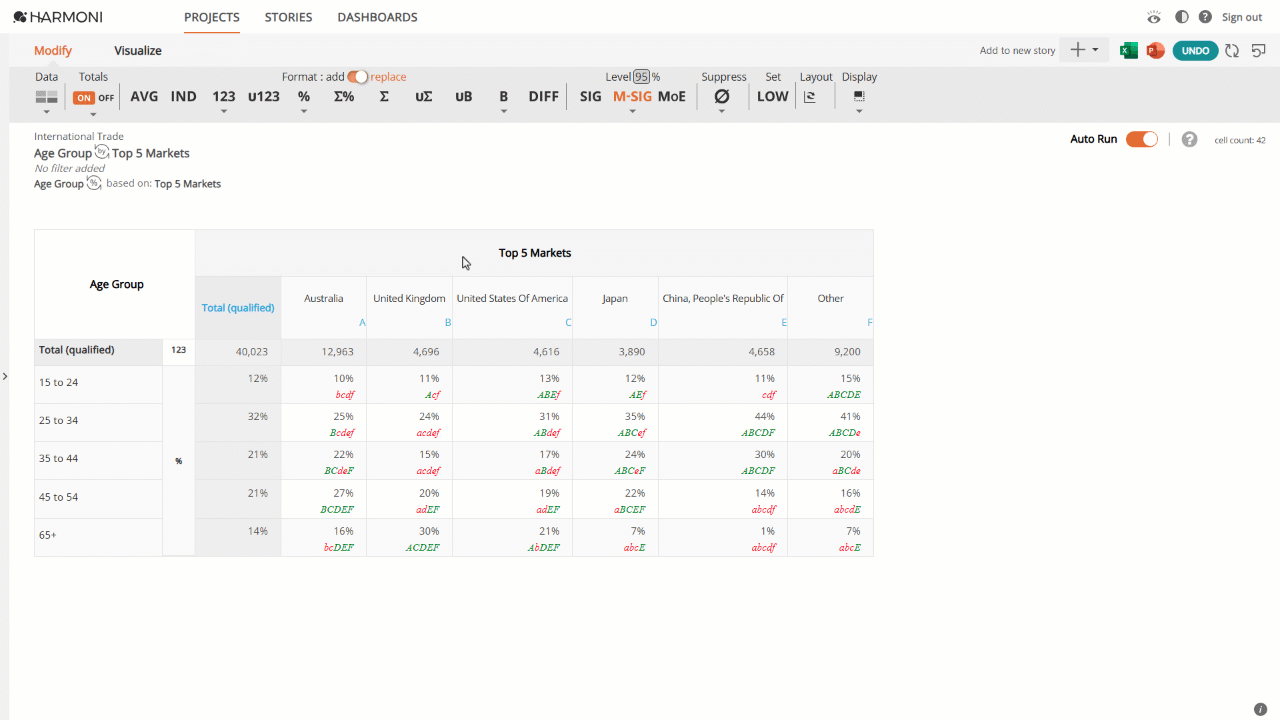The width and height of the screenshot is (1280, 720).
Task: Click the Total (qualified) column header
Action: point(238,308)
